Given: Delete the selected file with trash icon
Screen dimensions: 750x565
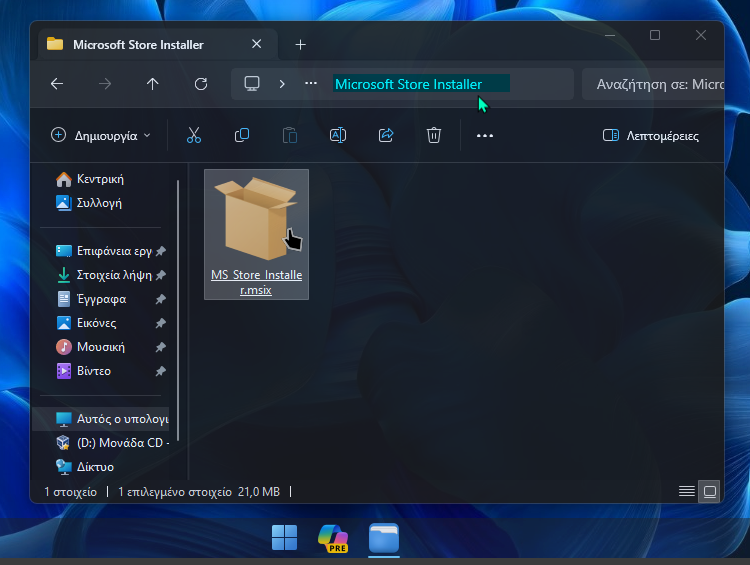Looking at the screenshot, I should click(434, 135).
